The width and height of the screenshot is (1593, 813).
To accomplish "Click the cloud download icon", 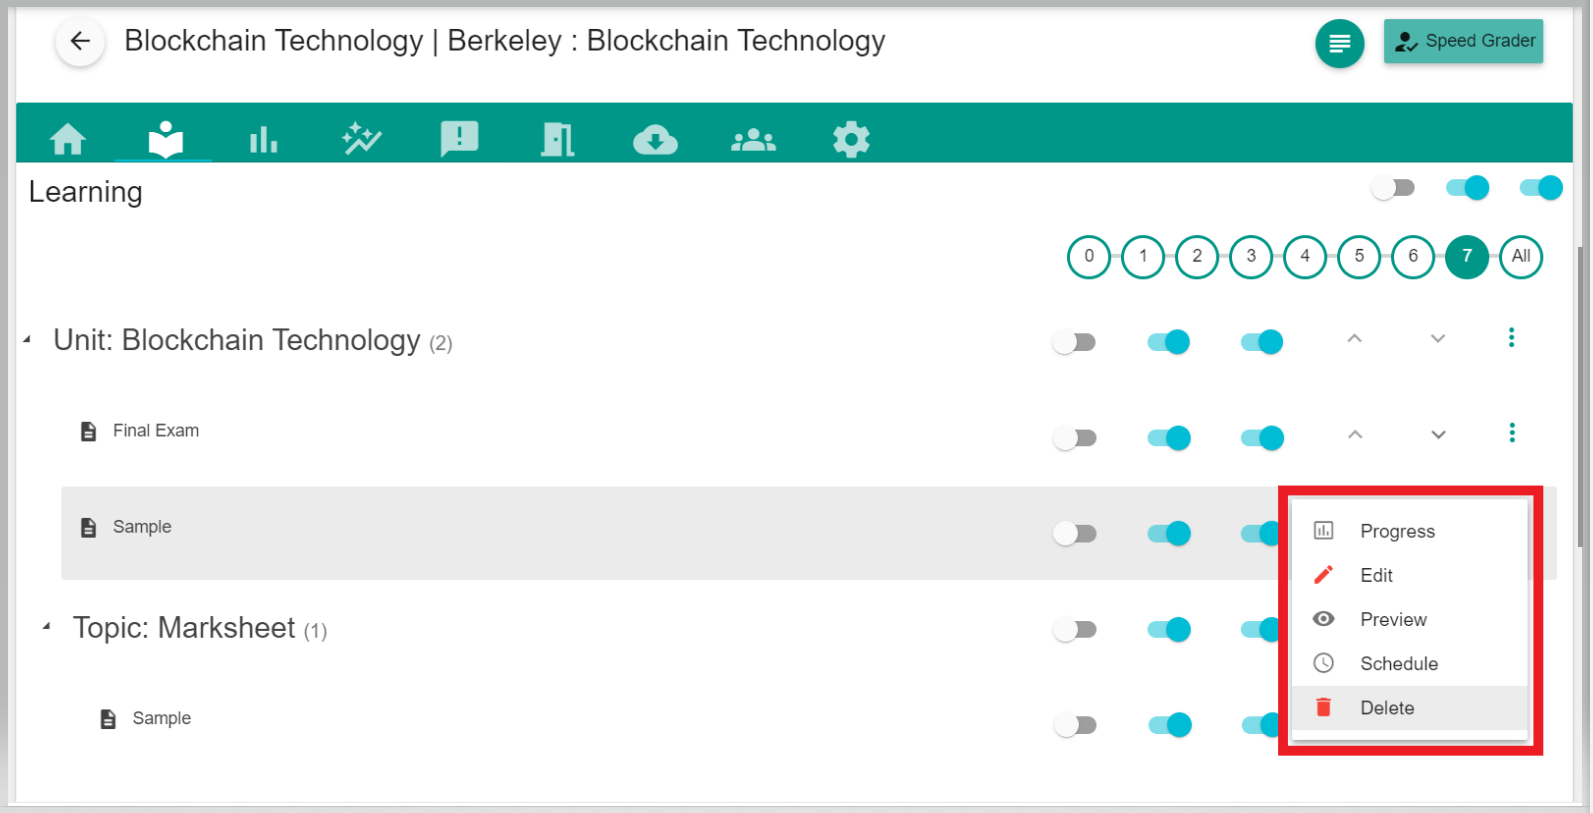I will pos(655,140).
